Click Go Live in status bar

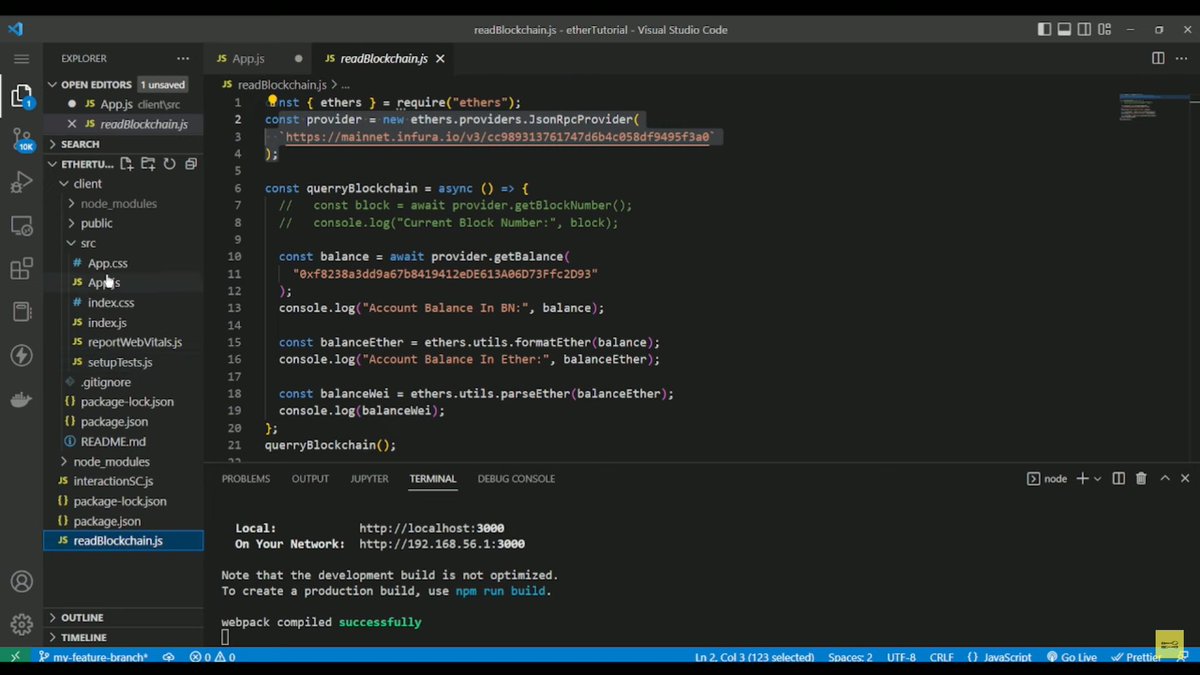pos(1071,657)
